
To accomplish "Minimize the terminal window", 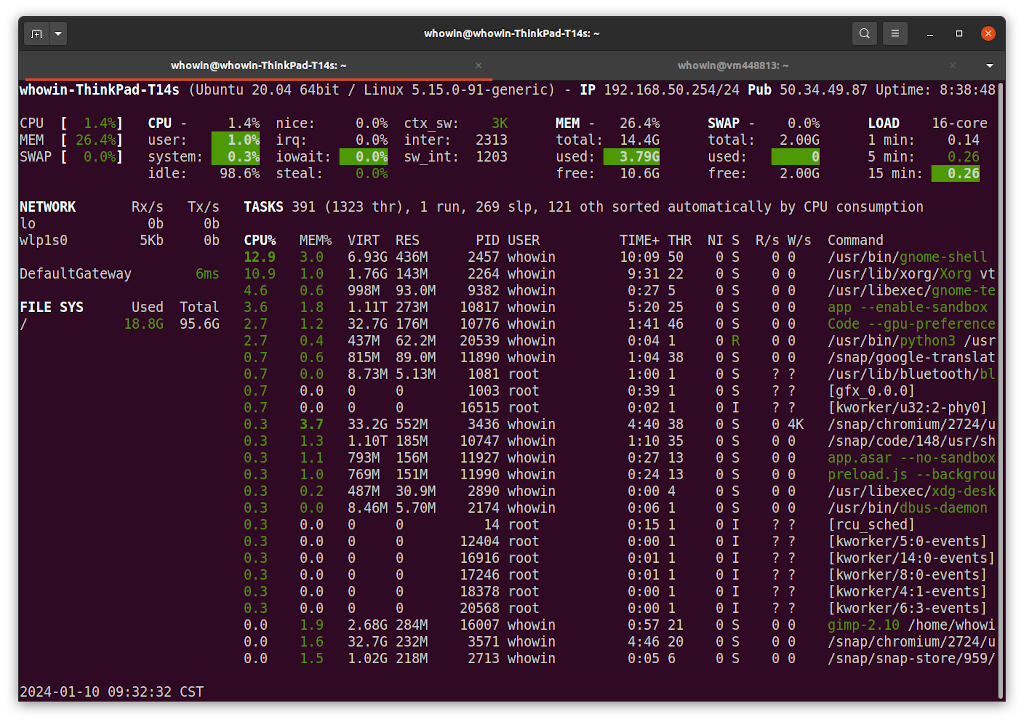I will pyautogui.click(x=929, y=33).
